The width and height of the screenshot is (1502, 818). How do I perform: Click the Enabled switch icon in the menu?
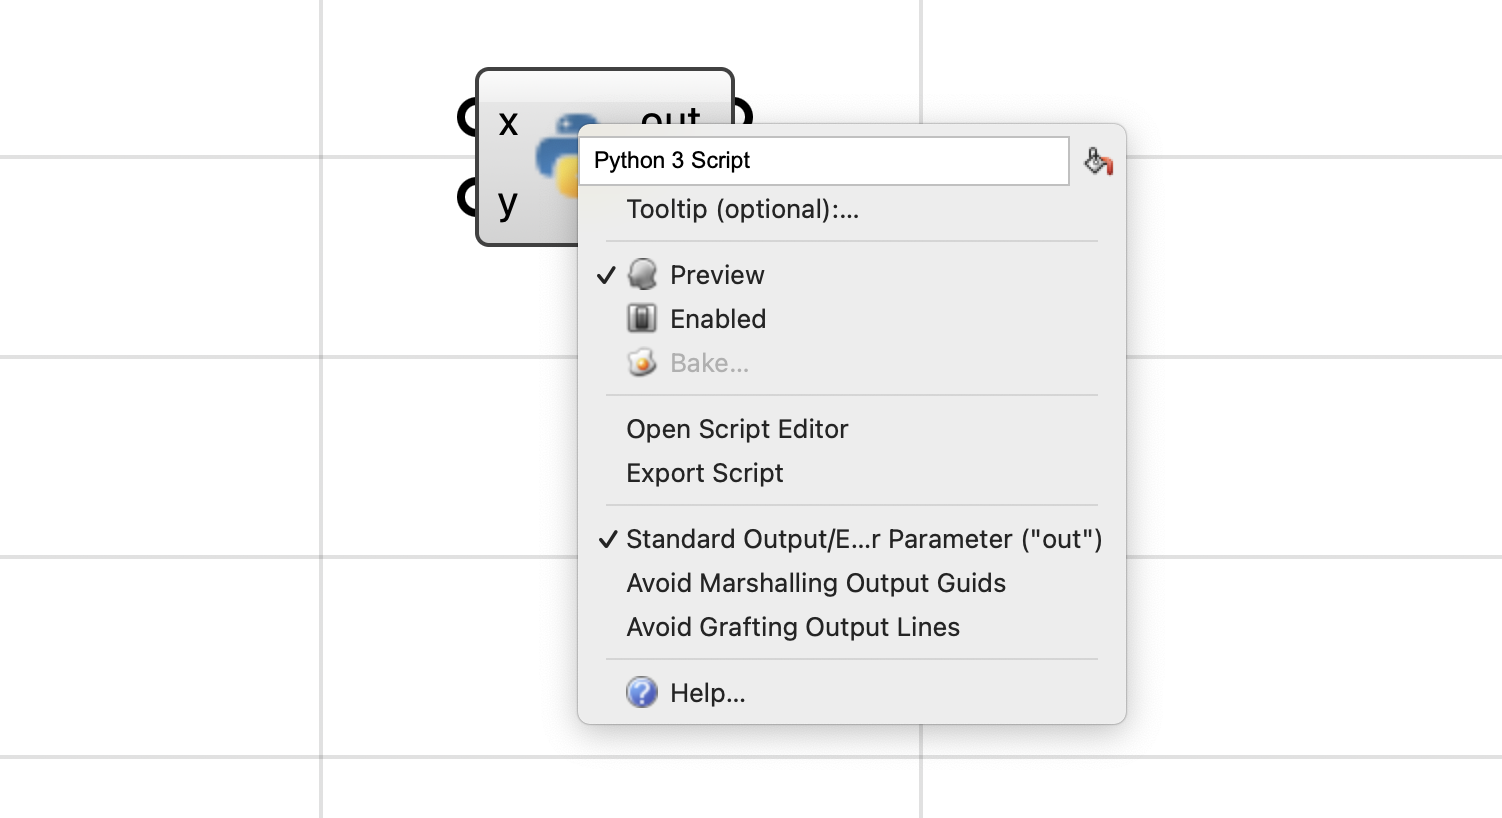(x=642, y=318)
